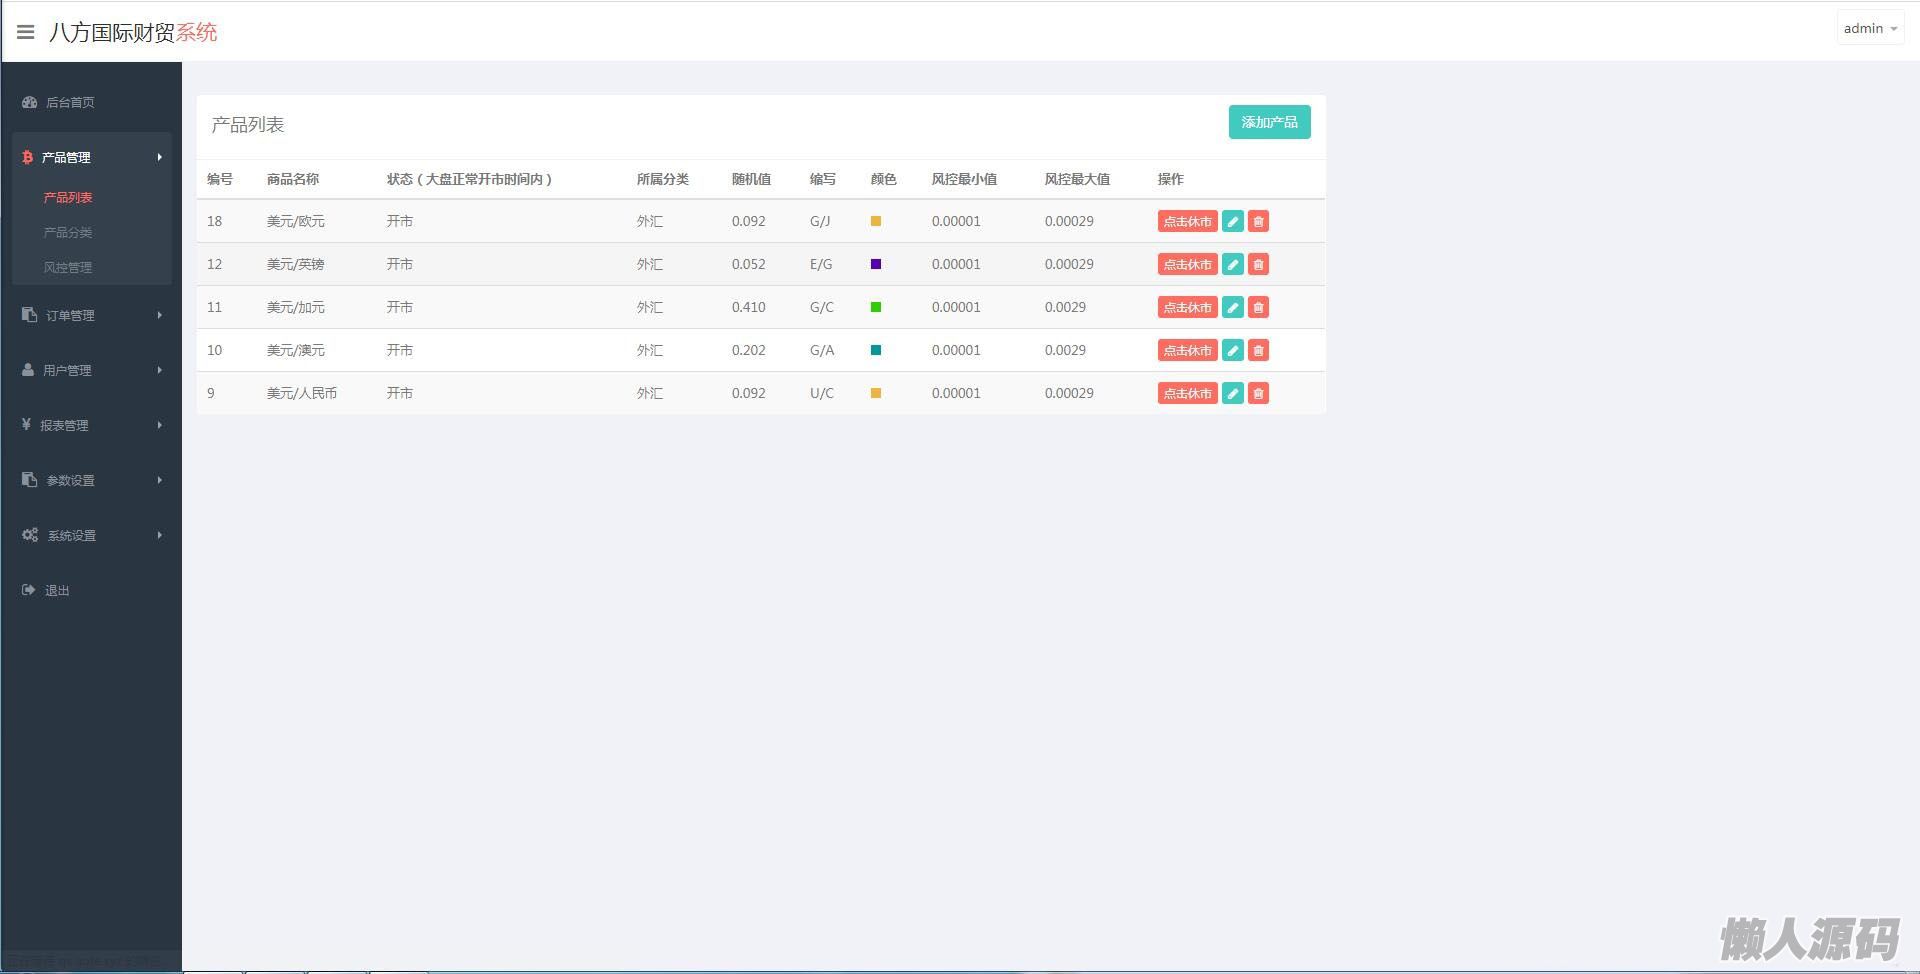Click the trash icon for 美元/欧元
The height and width of the screenshot is (974, 1920).
tap(1258, 222)
